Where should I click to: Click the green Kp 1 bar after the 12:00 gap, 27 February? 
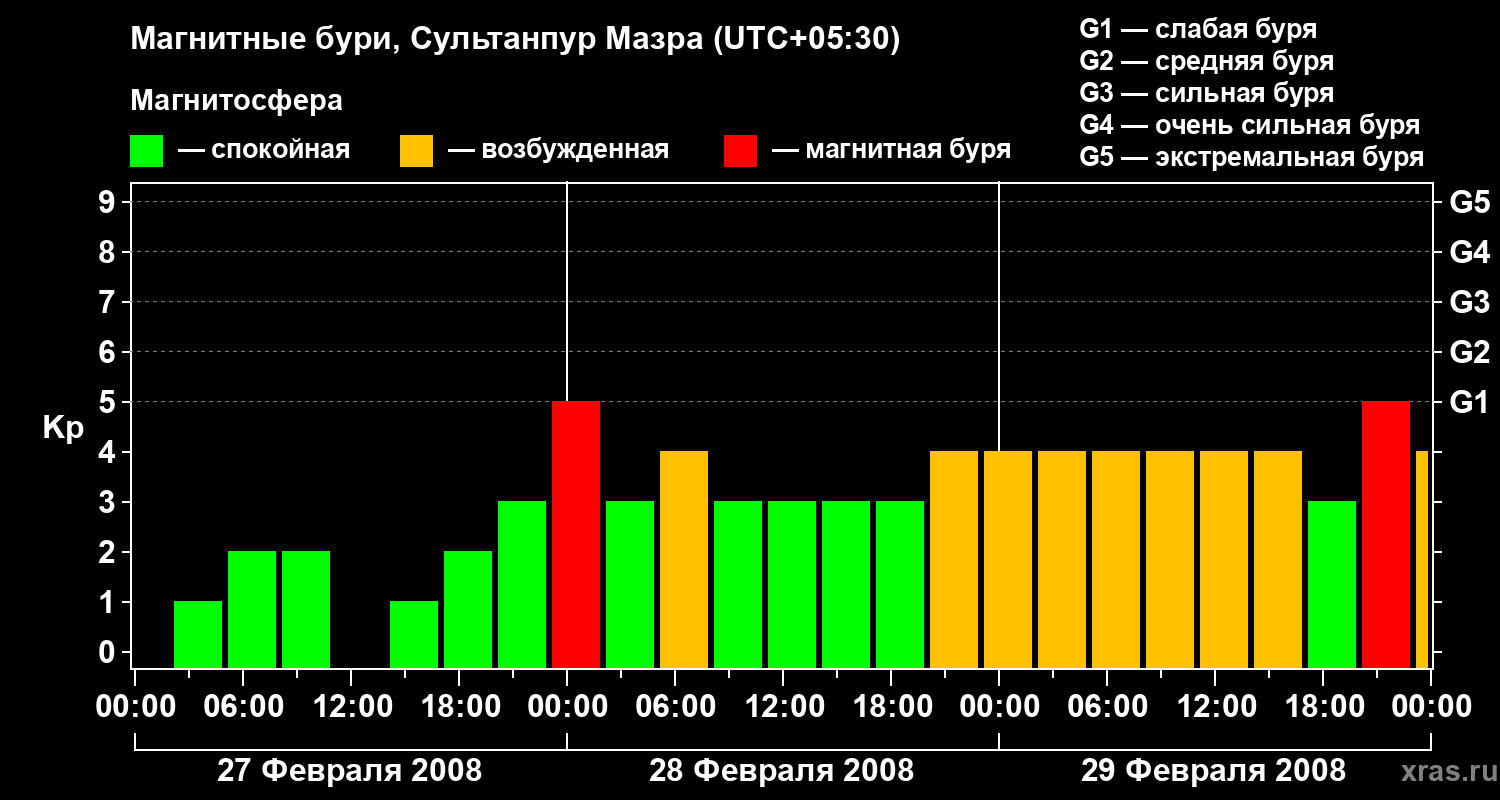coord(414,634)
